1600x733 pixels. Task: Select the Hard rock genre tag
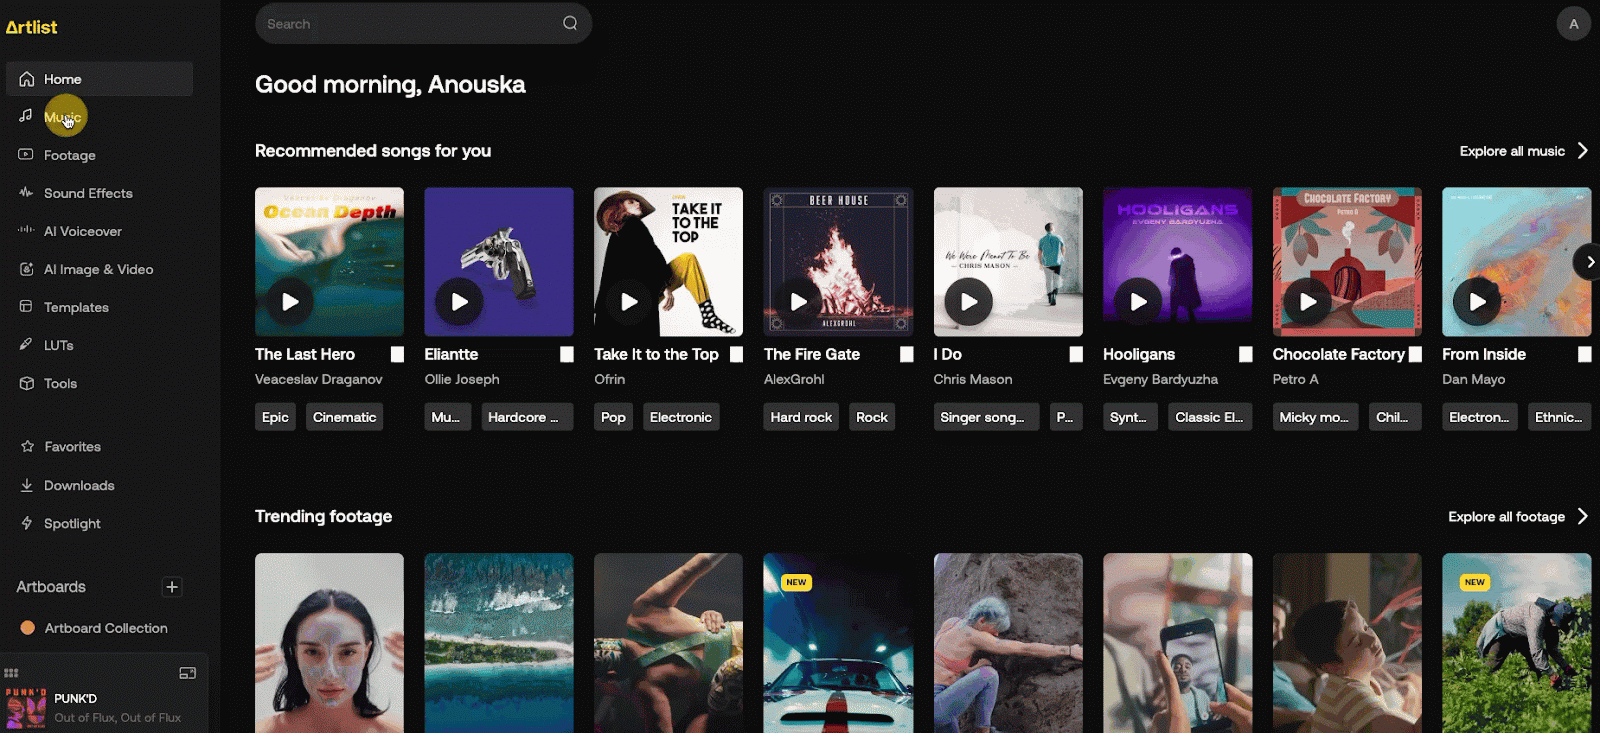coord(801,417)
